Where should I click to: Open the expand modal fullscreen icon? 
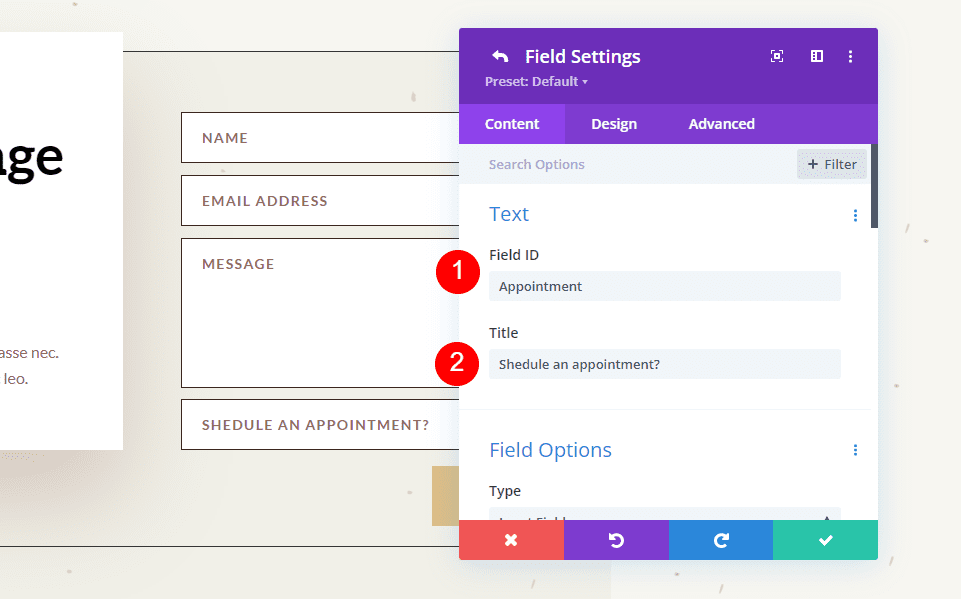(x=777, y=57)
